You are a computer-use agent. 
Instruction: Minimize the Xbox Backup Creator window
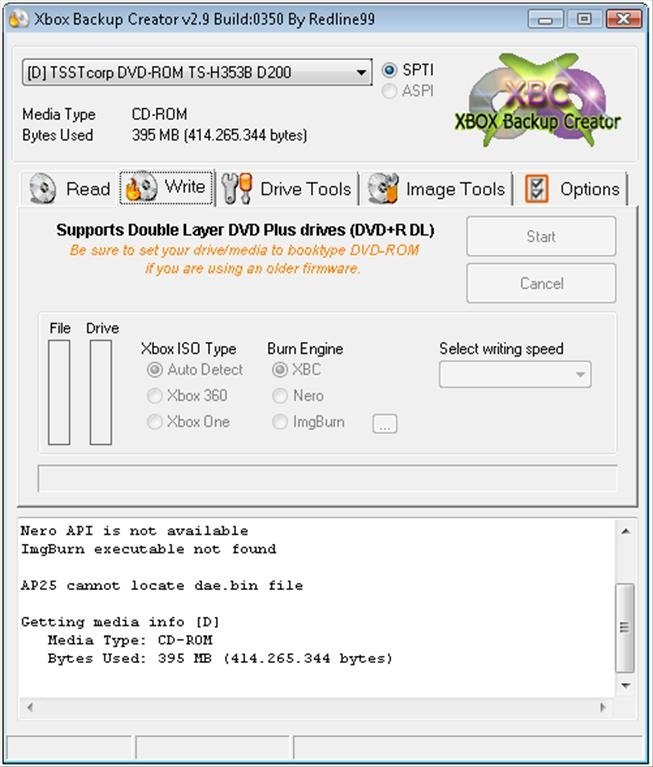(545, 20)
